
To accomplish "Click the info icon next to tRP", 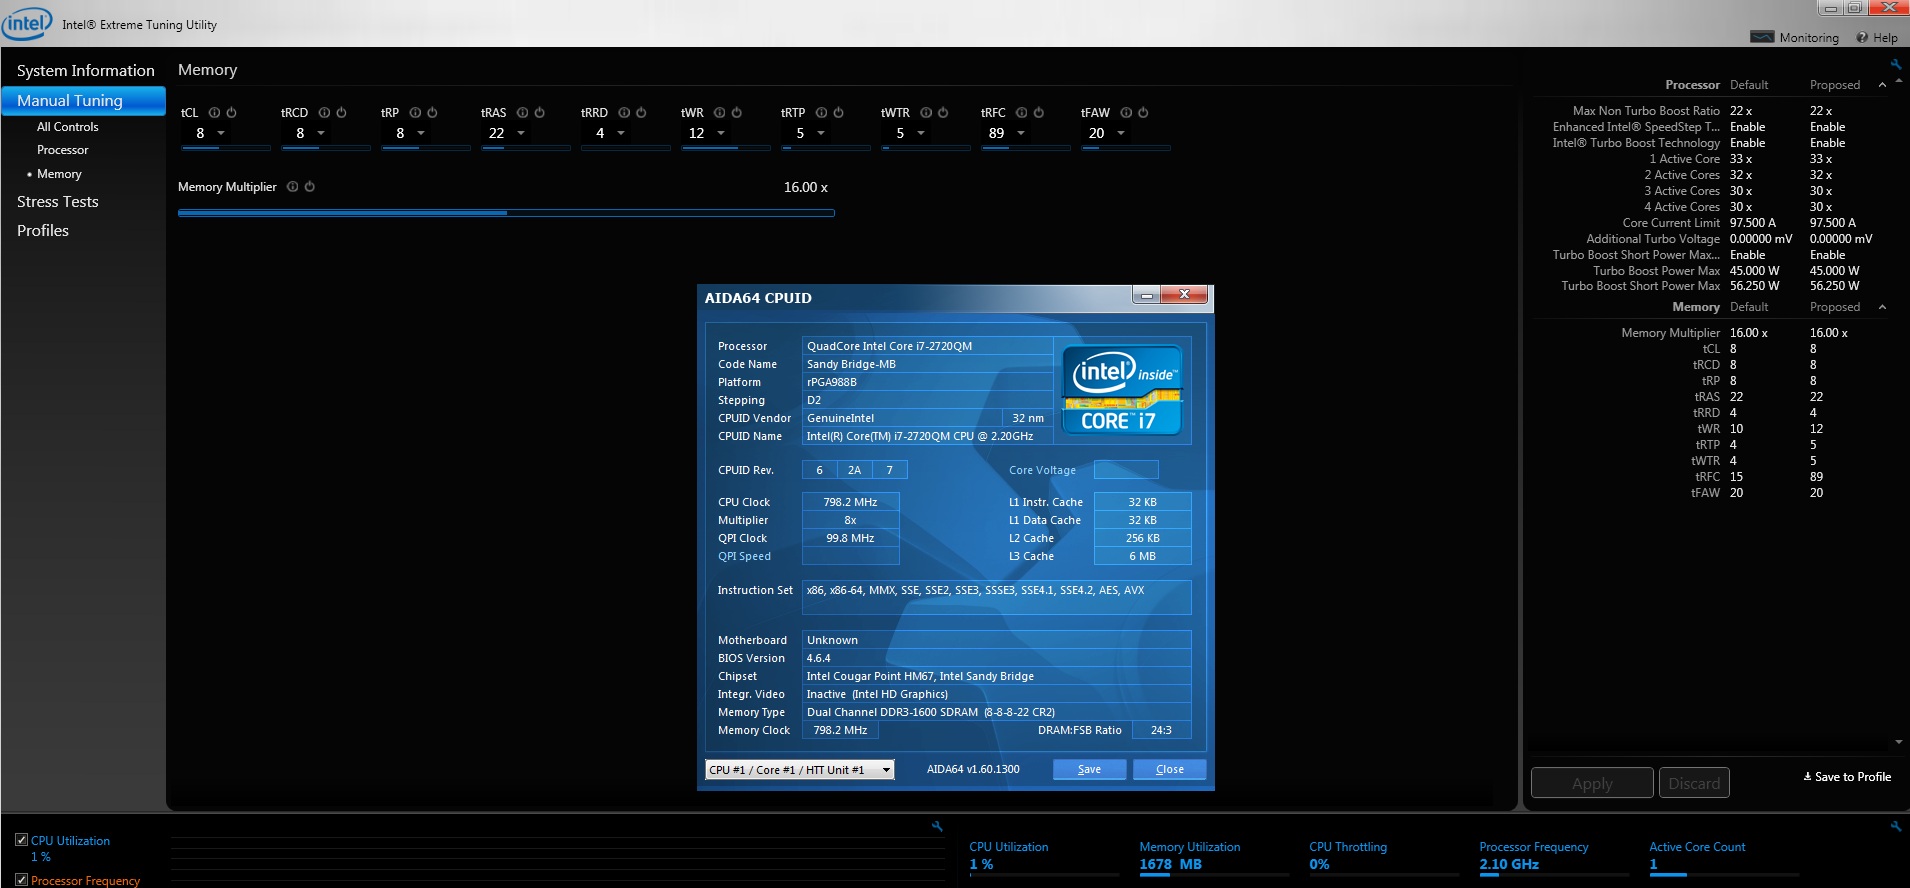I will click(x=415, y=113).
